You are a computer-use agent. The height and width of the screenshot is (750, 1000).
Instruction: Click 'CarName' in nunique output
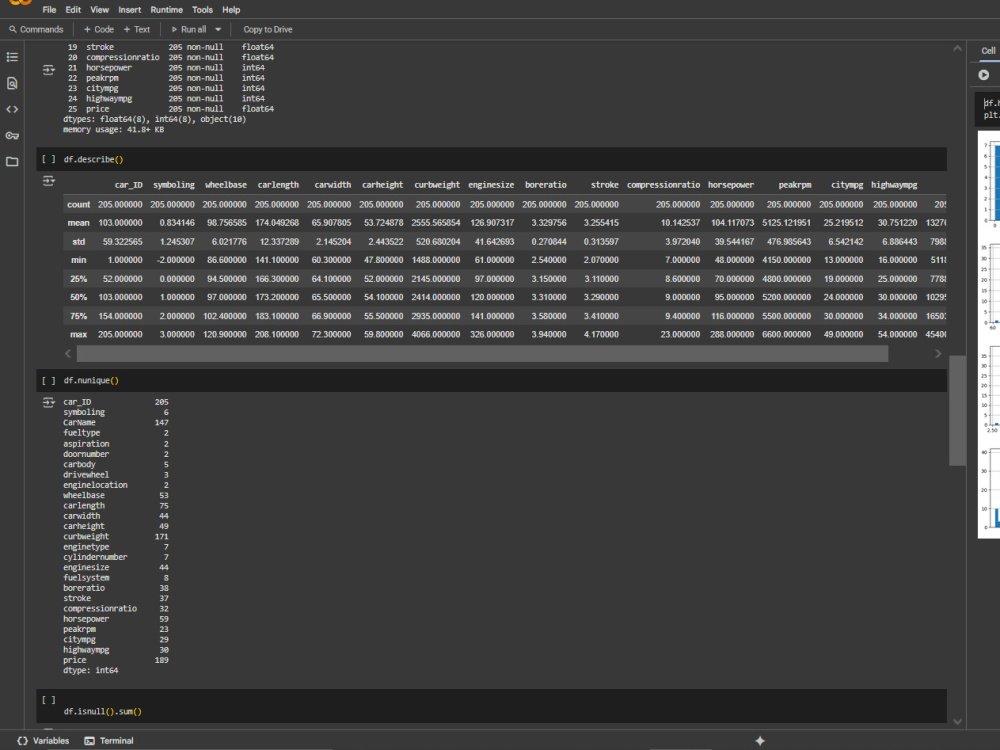tap(79, 423)
